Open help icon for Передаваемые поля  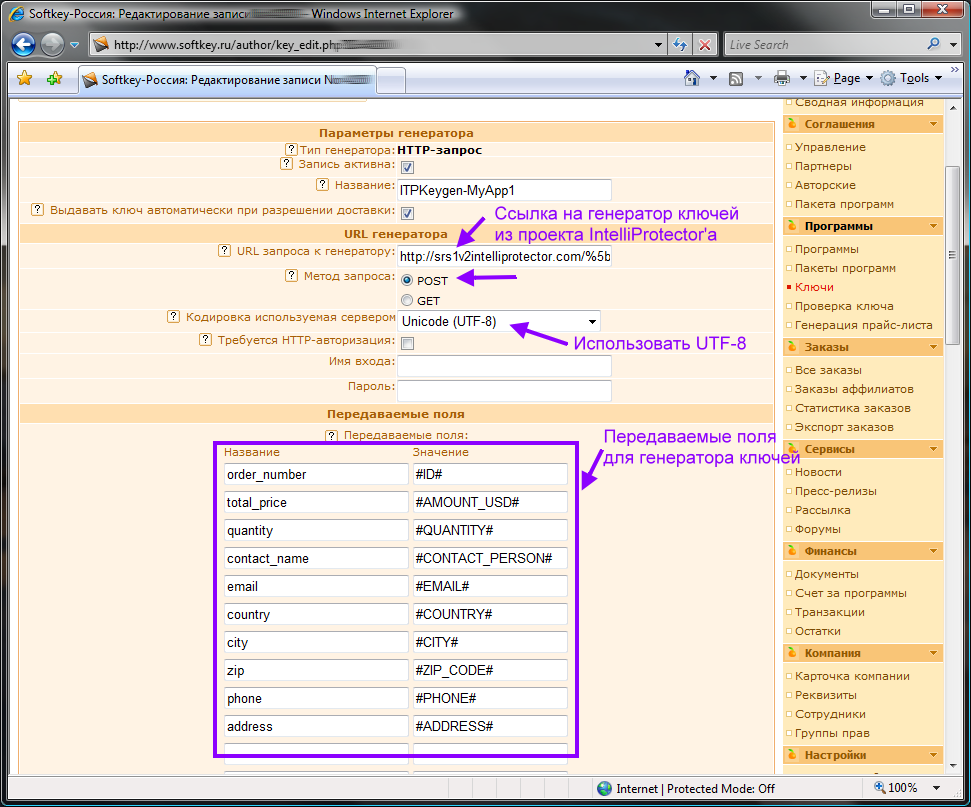coord(332,435)
